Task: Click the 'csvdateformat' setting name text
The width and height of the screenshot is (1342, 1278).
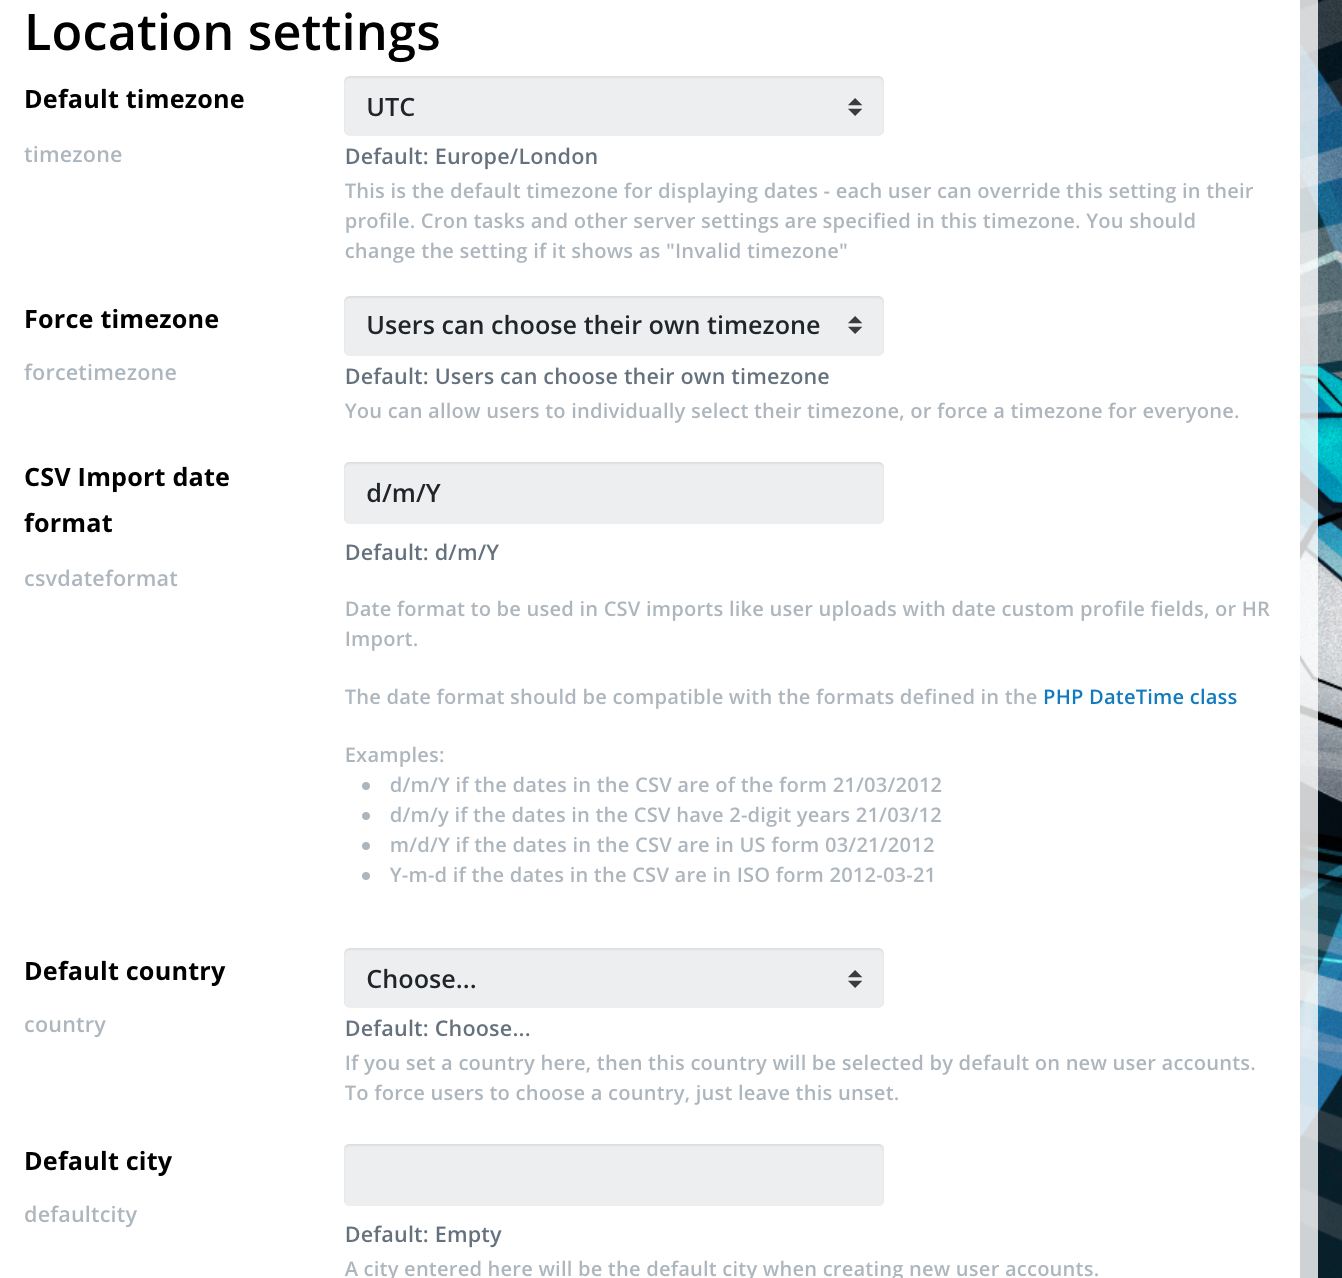Action: (101, 578)
